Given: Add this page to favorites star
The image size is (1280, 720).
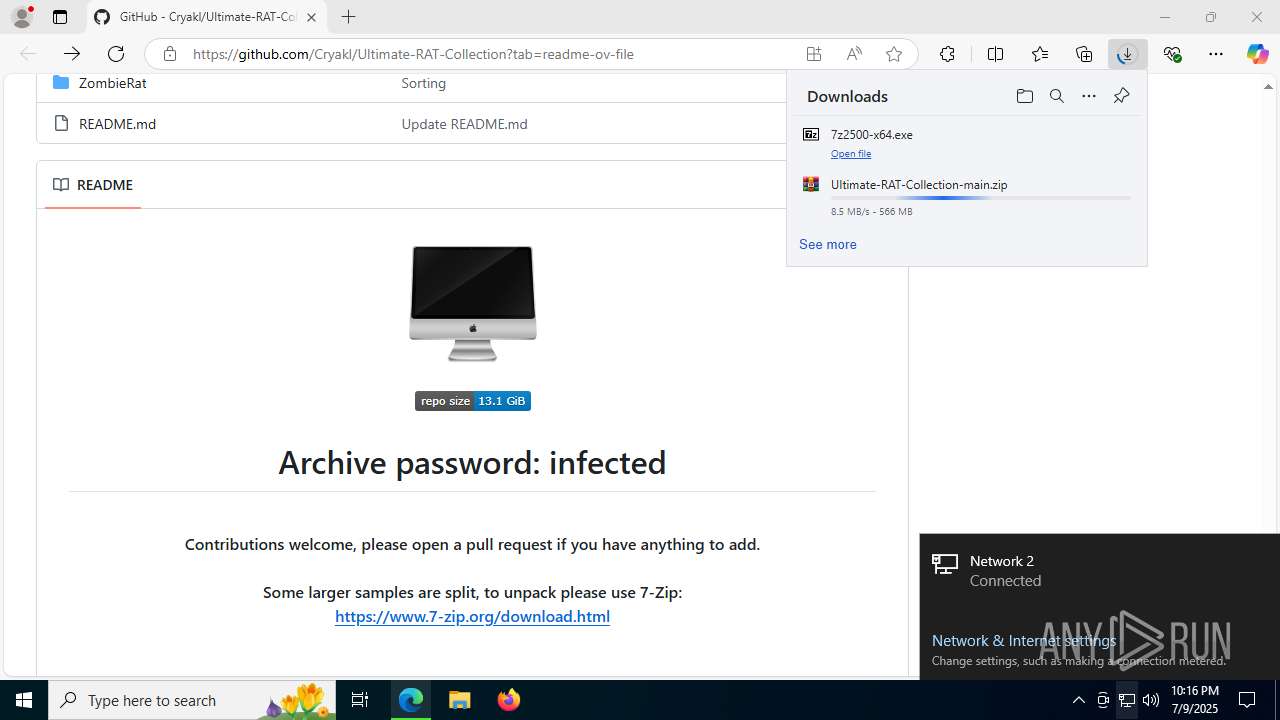Looking at the screenshot, I should point(894,54).
